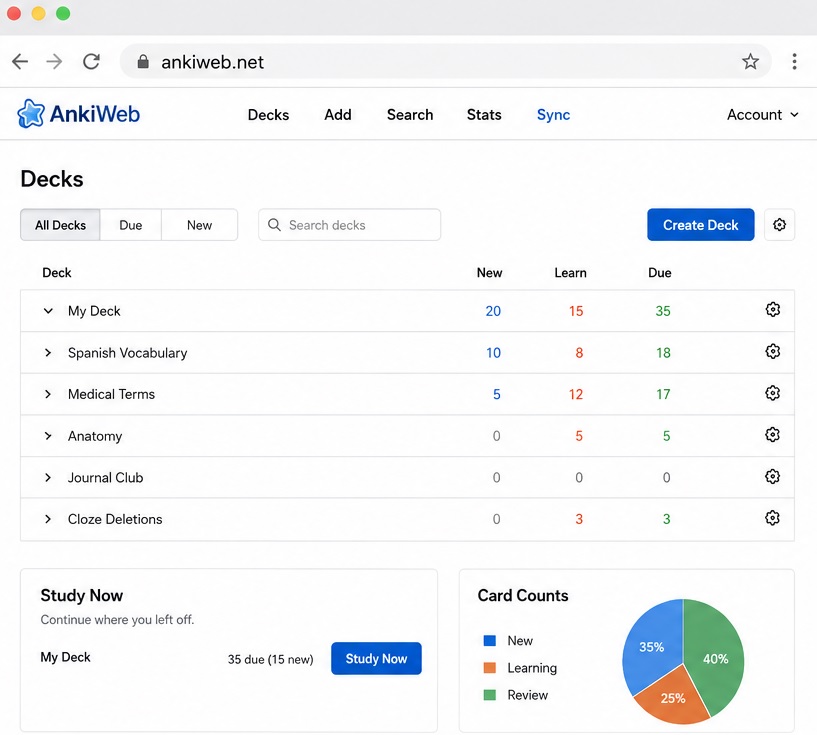Open the Add nav item
Viewport: 817px width, 735px height.
338,115
